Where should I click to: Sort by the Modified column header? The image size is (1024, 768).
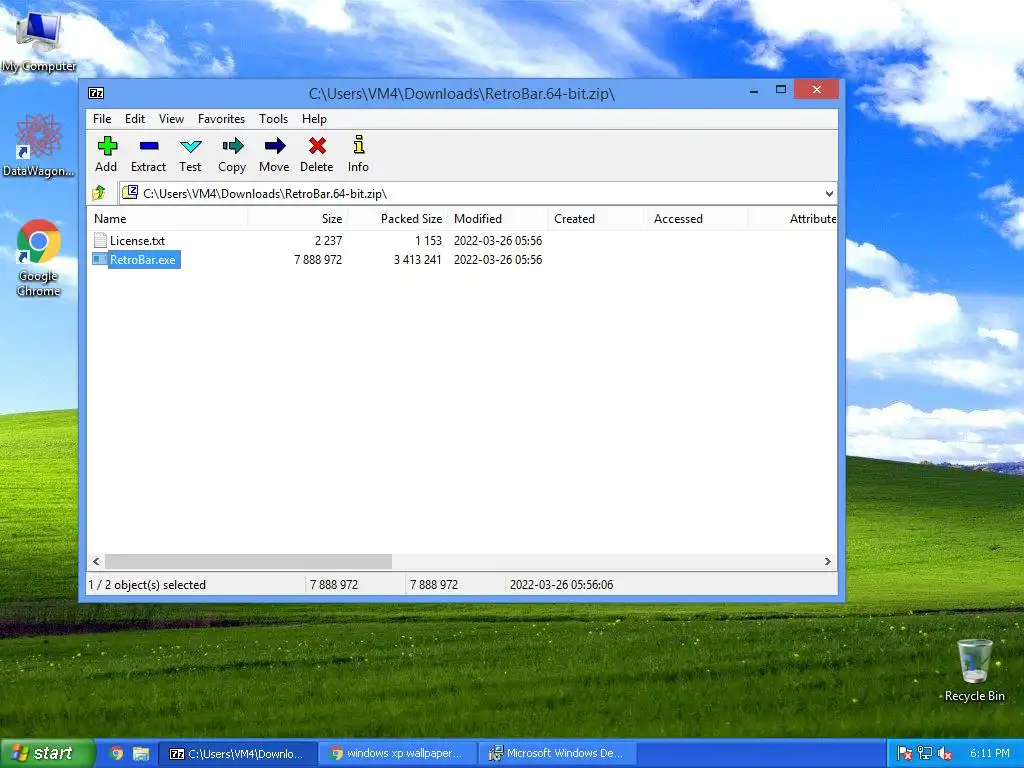(x=498, y=219)
